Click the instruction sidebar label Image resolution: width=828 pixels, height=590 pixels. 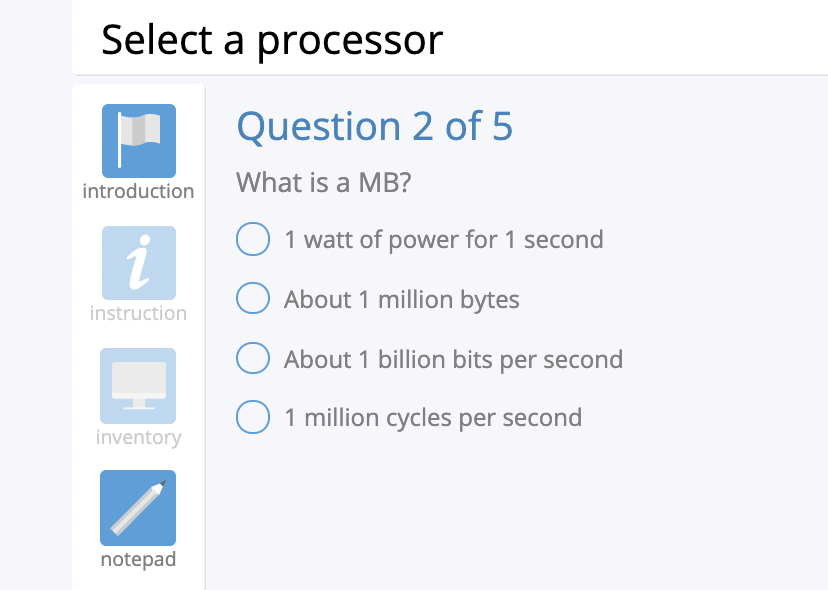[x=137, y=312]
